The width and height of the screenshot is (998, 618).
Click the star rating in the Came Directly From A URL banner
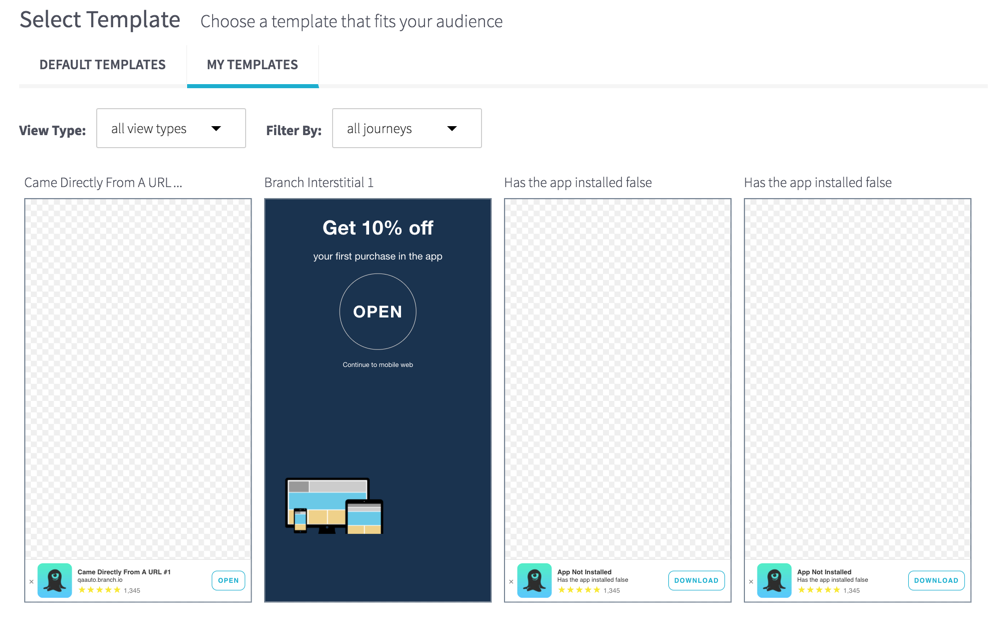coord(99,590)
